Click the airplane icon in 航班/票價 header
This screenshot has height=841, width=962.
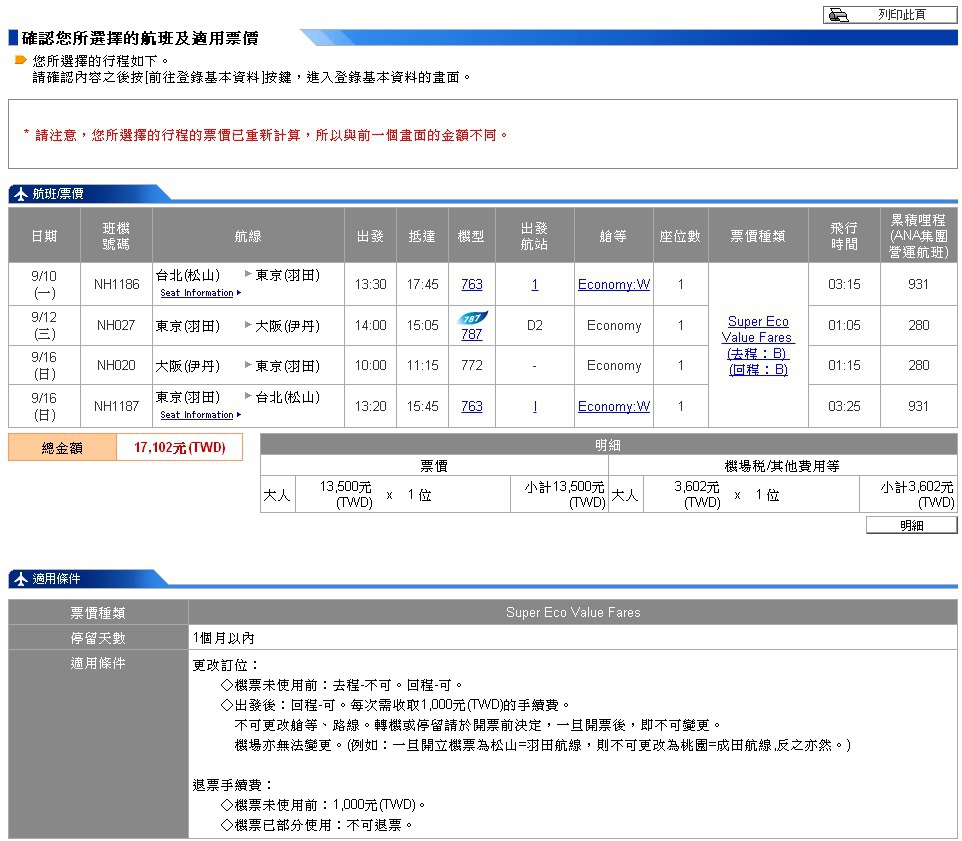click(20, 194)
